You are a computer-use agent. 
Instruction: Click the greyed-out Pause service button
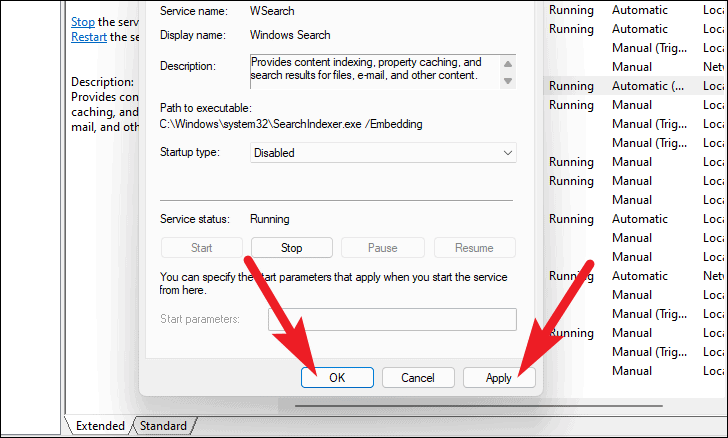(383, 248)
